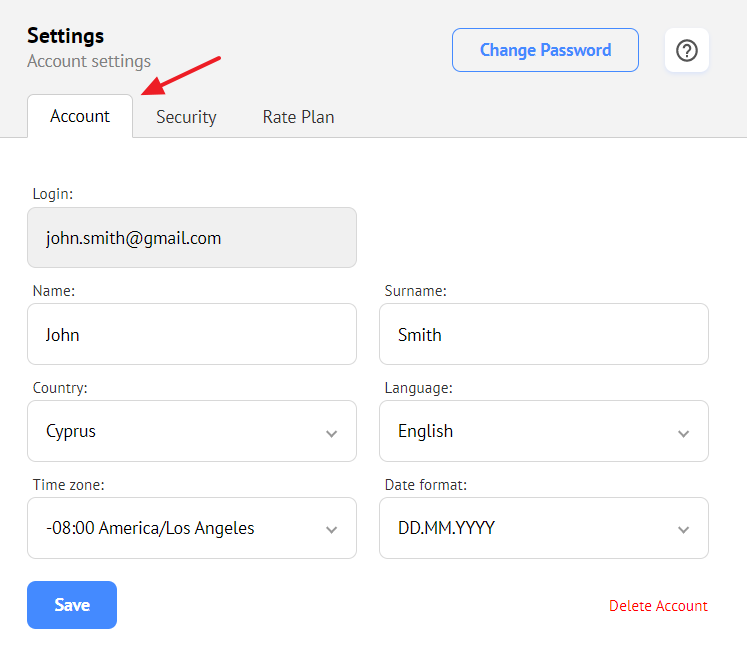
Task: Click the Login field with john.smith@gmail.com
Action: (x=192, y=237)
